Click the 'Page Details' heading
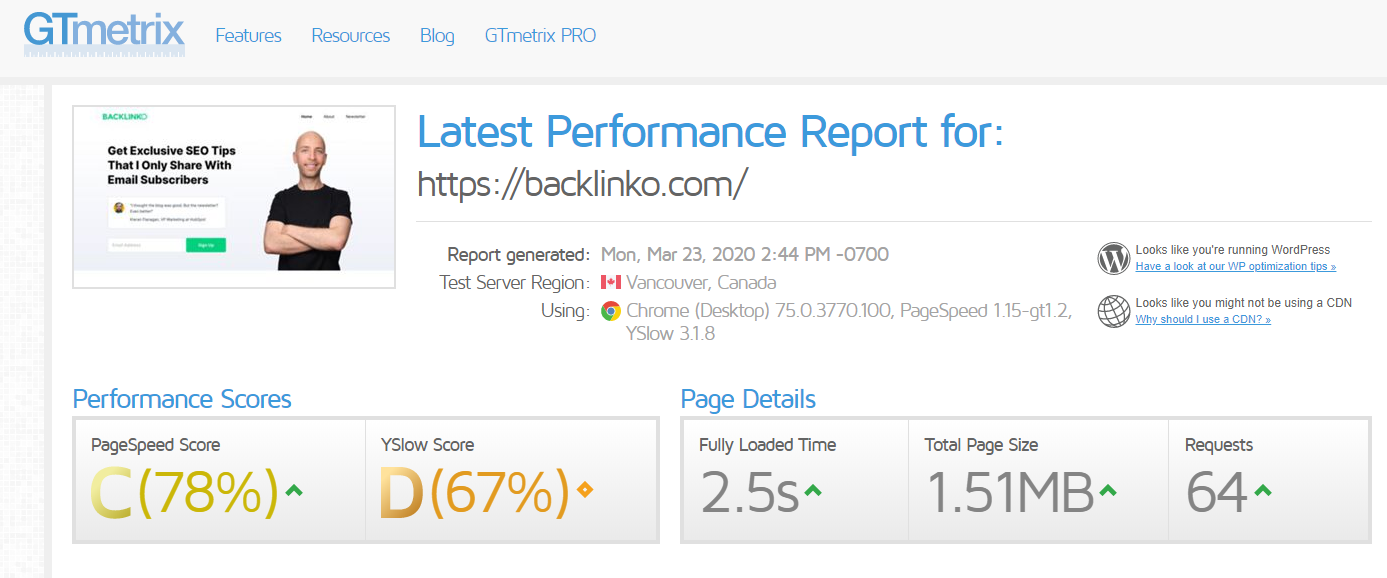1387x578 pixels. coord(748,399)
